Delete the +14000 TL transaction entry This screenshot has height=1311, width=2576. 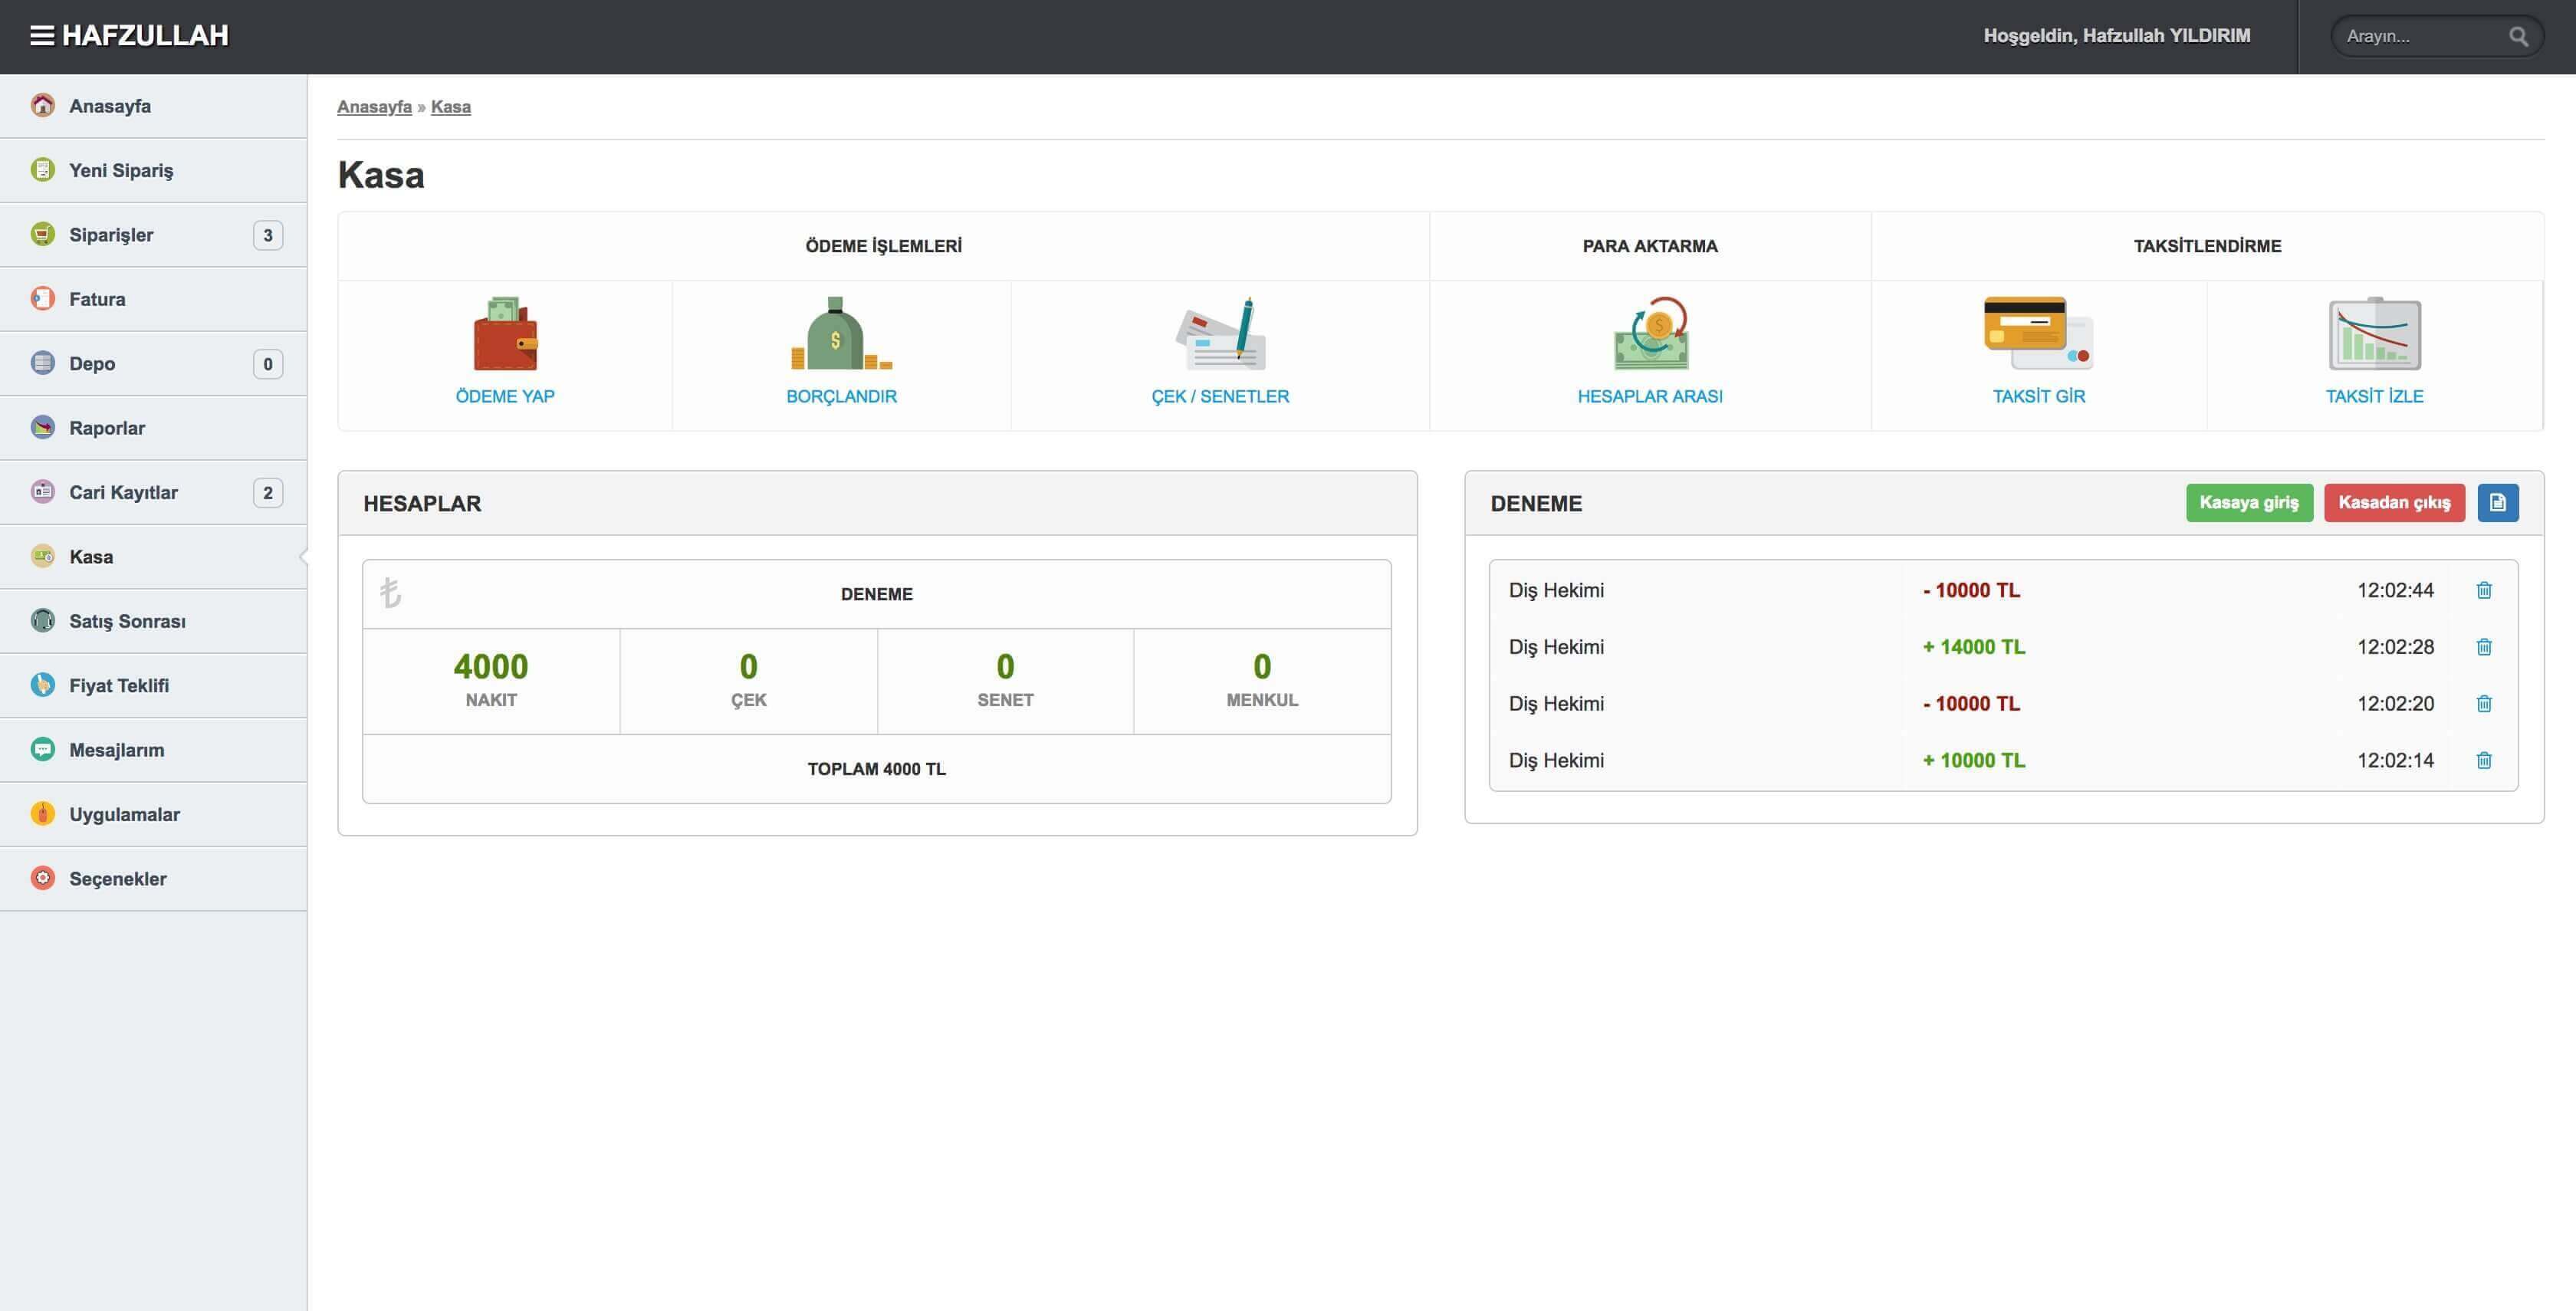coord(2484,647)
